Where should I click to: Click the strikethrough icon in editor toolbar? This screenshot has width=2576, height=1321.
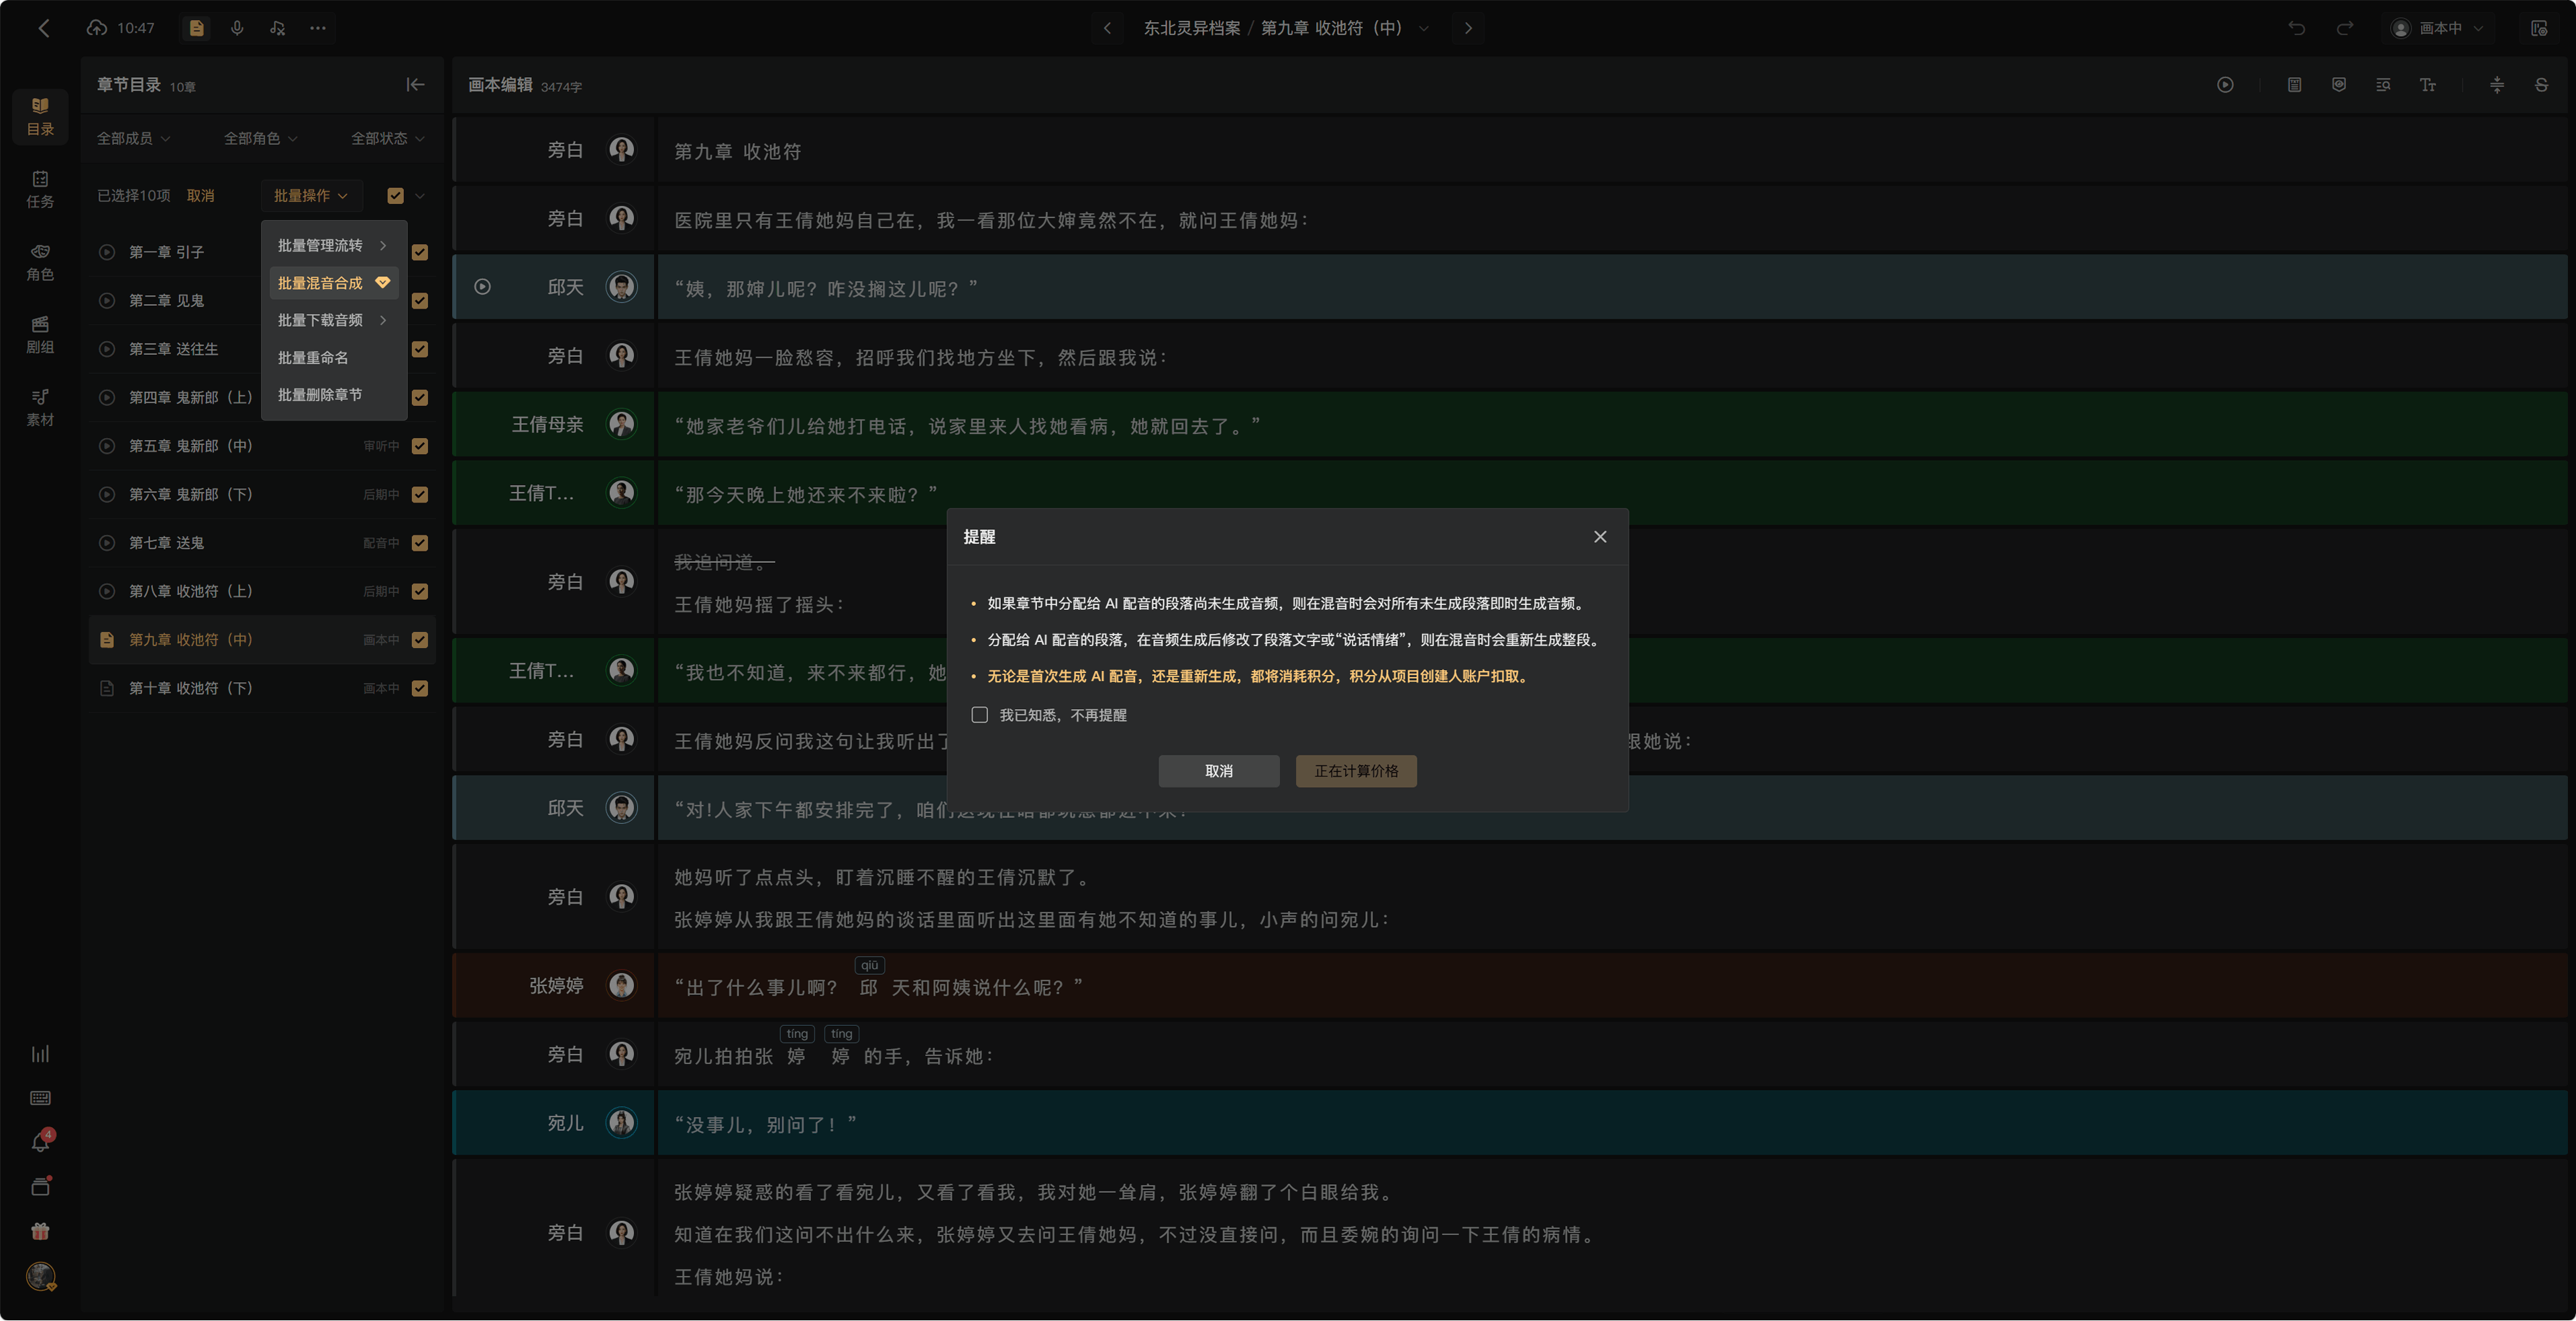click(x=2541, y=85)
